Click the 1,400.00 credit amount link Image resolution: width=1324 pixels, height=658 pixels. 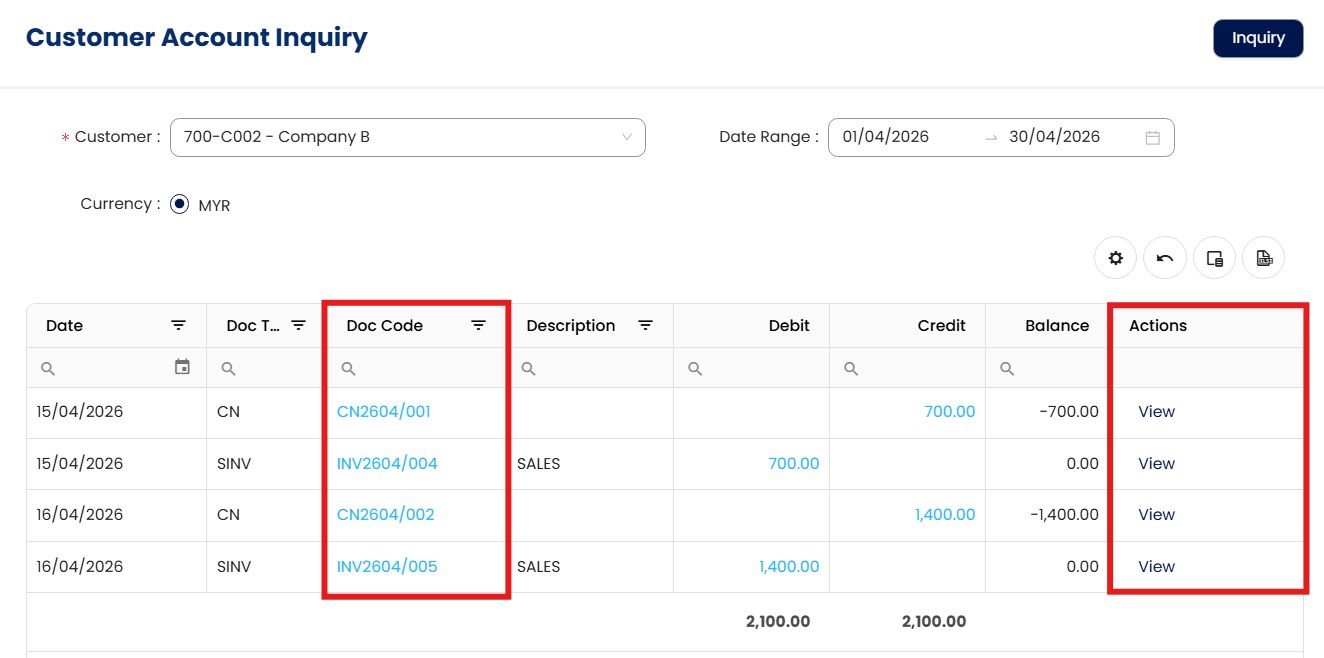tap(944, 515)
